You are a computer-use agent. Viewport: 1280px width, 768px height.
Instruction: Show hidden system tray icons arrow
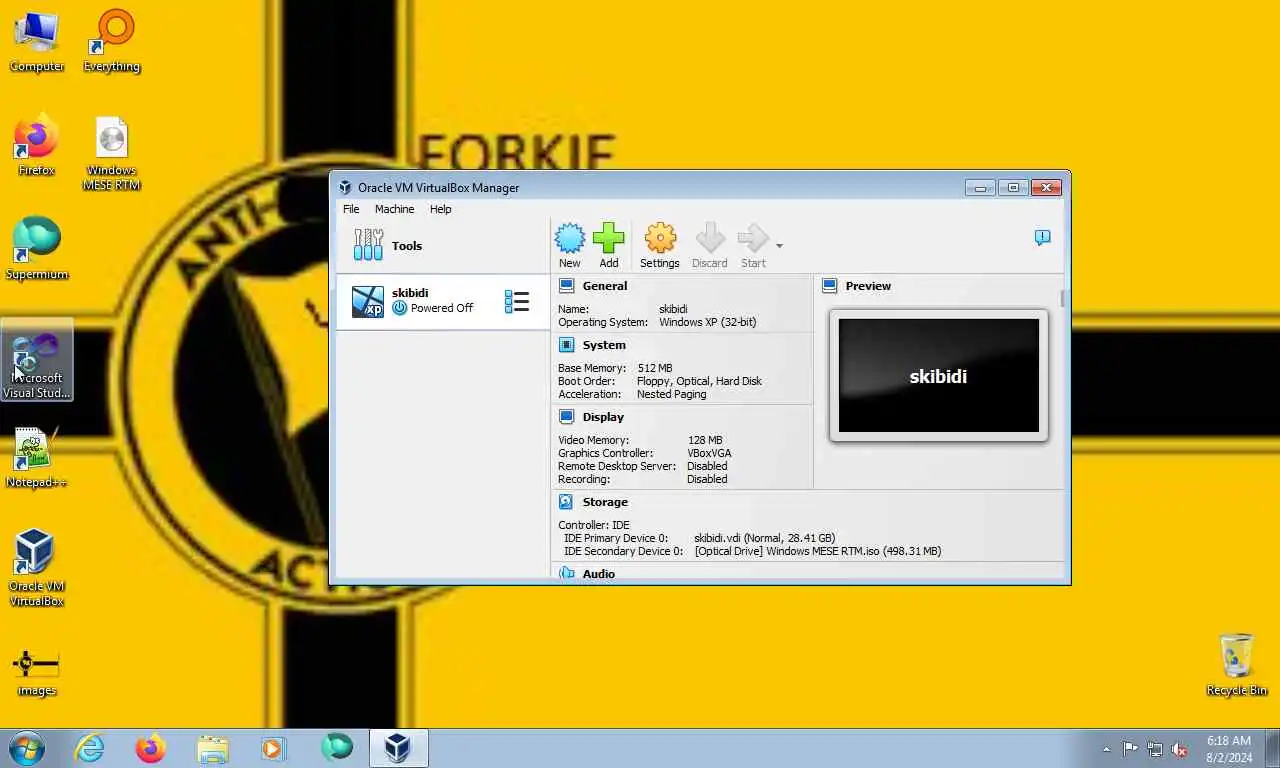point(1106,749)
